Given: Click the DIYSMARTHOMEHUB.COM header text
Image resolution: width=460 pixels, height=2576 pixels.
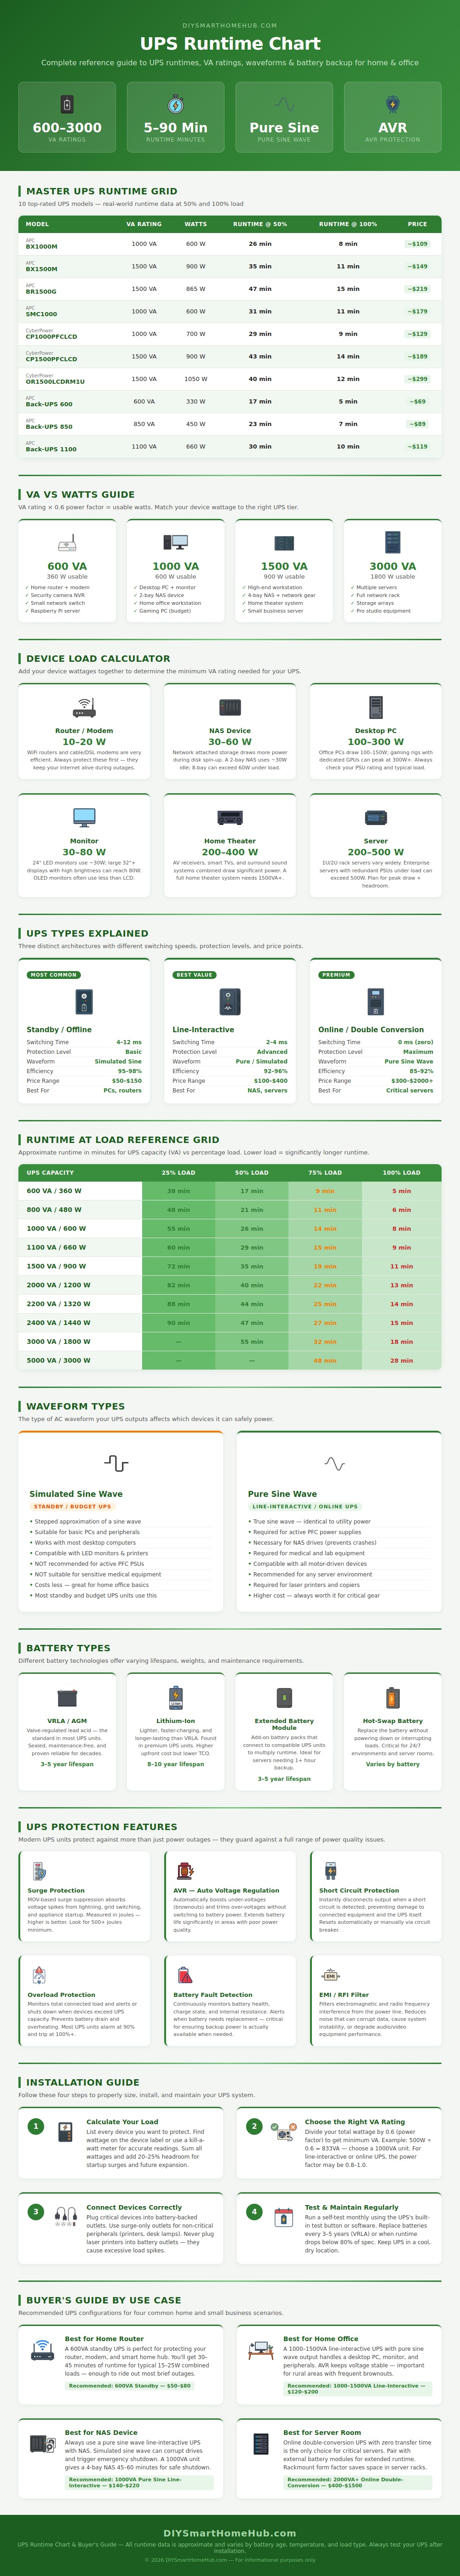Looking at the screenshot, I should [230, 26].
